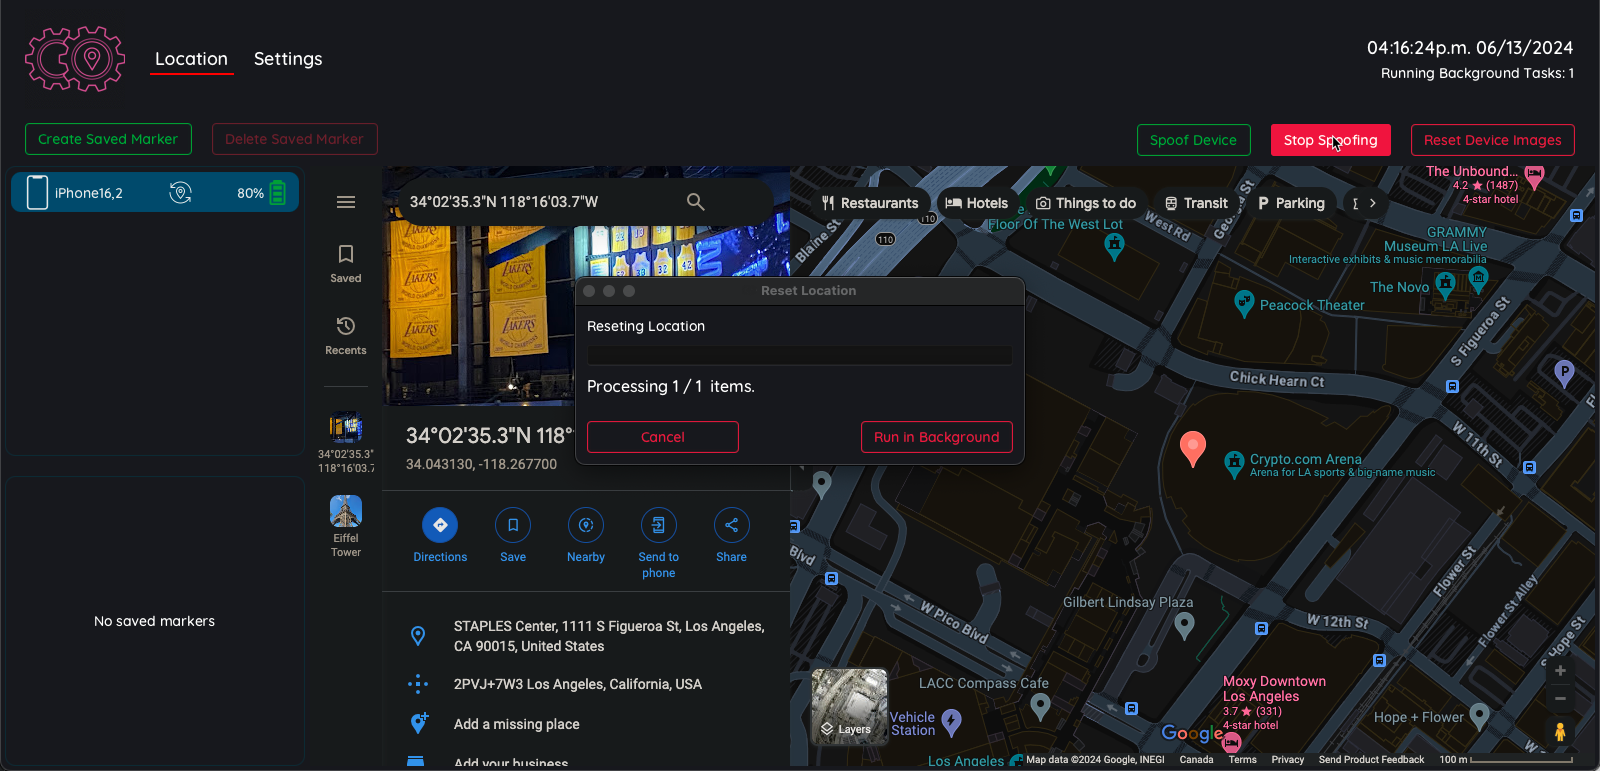Click Add a missing place text
This screenshot has height=771, width=1600.
(x=517, y=724)
